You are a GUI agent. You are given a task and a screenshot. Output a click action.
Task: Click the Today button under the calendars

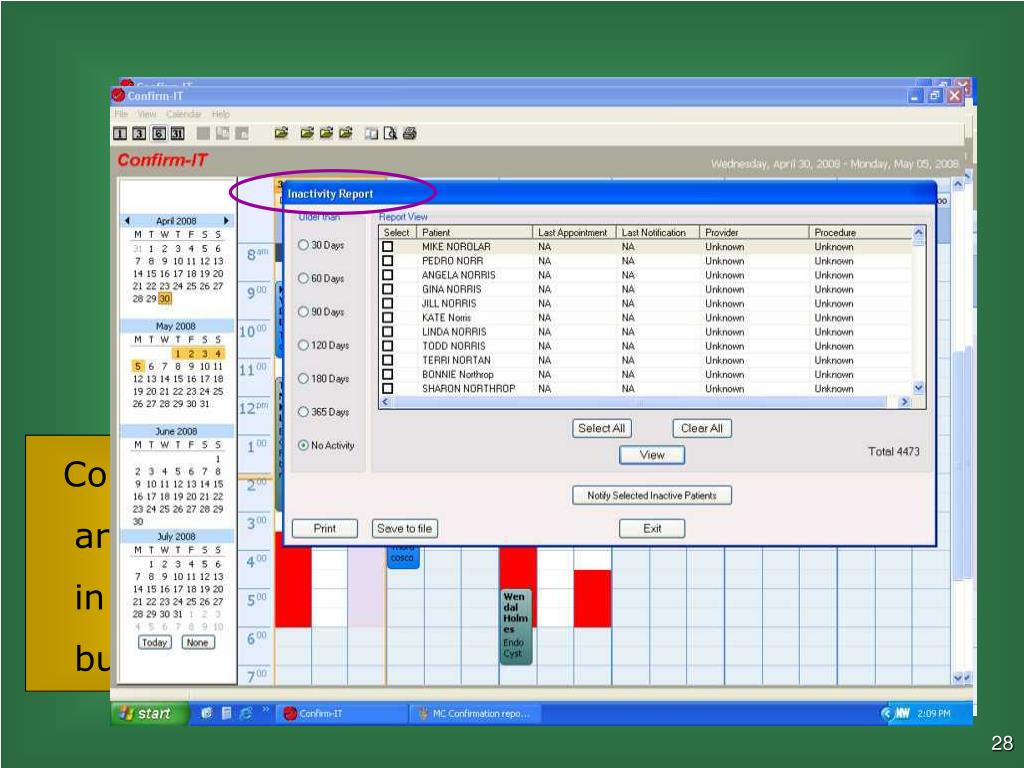tap(154, 643)
